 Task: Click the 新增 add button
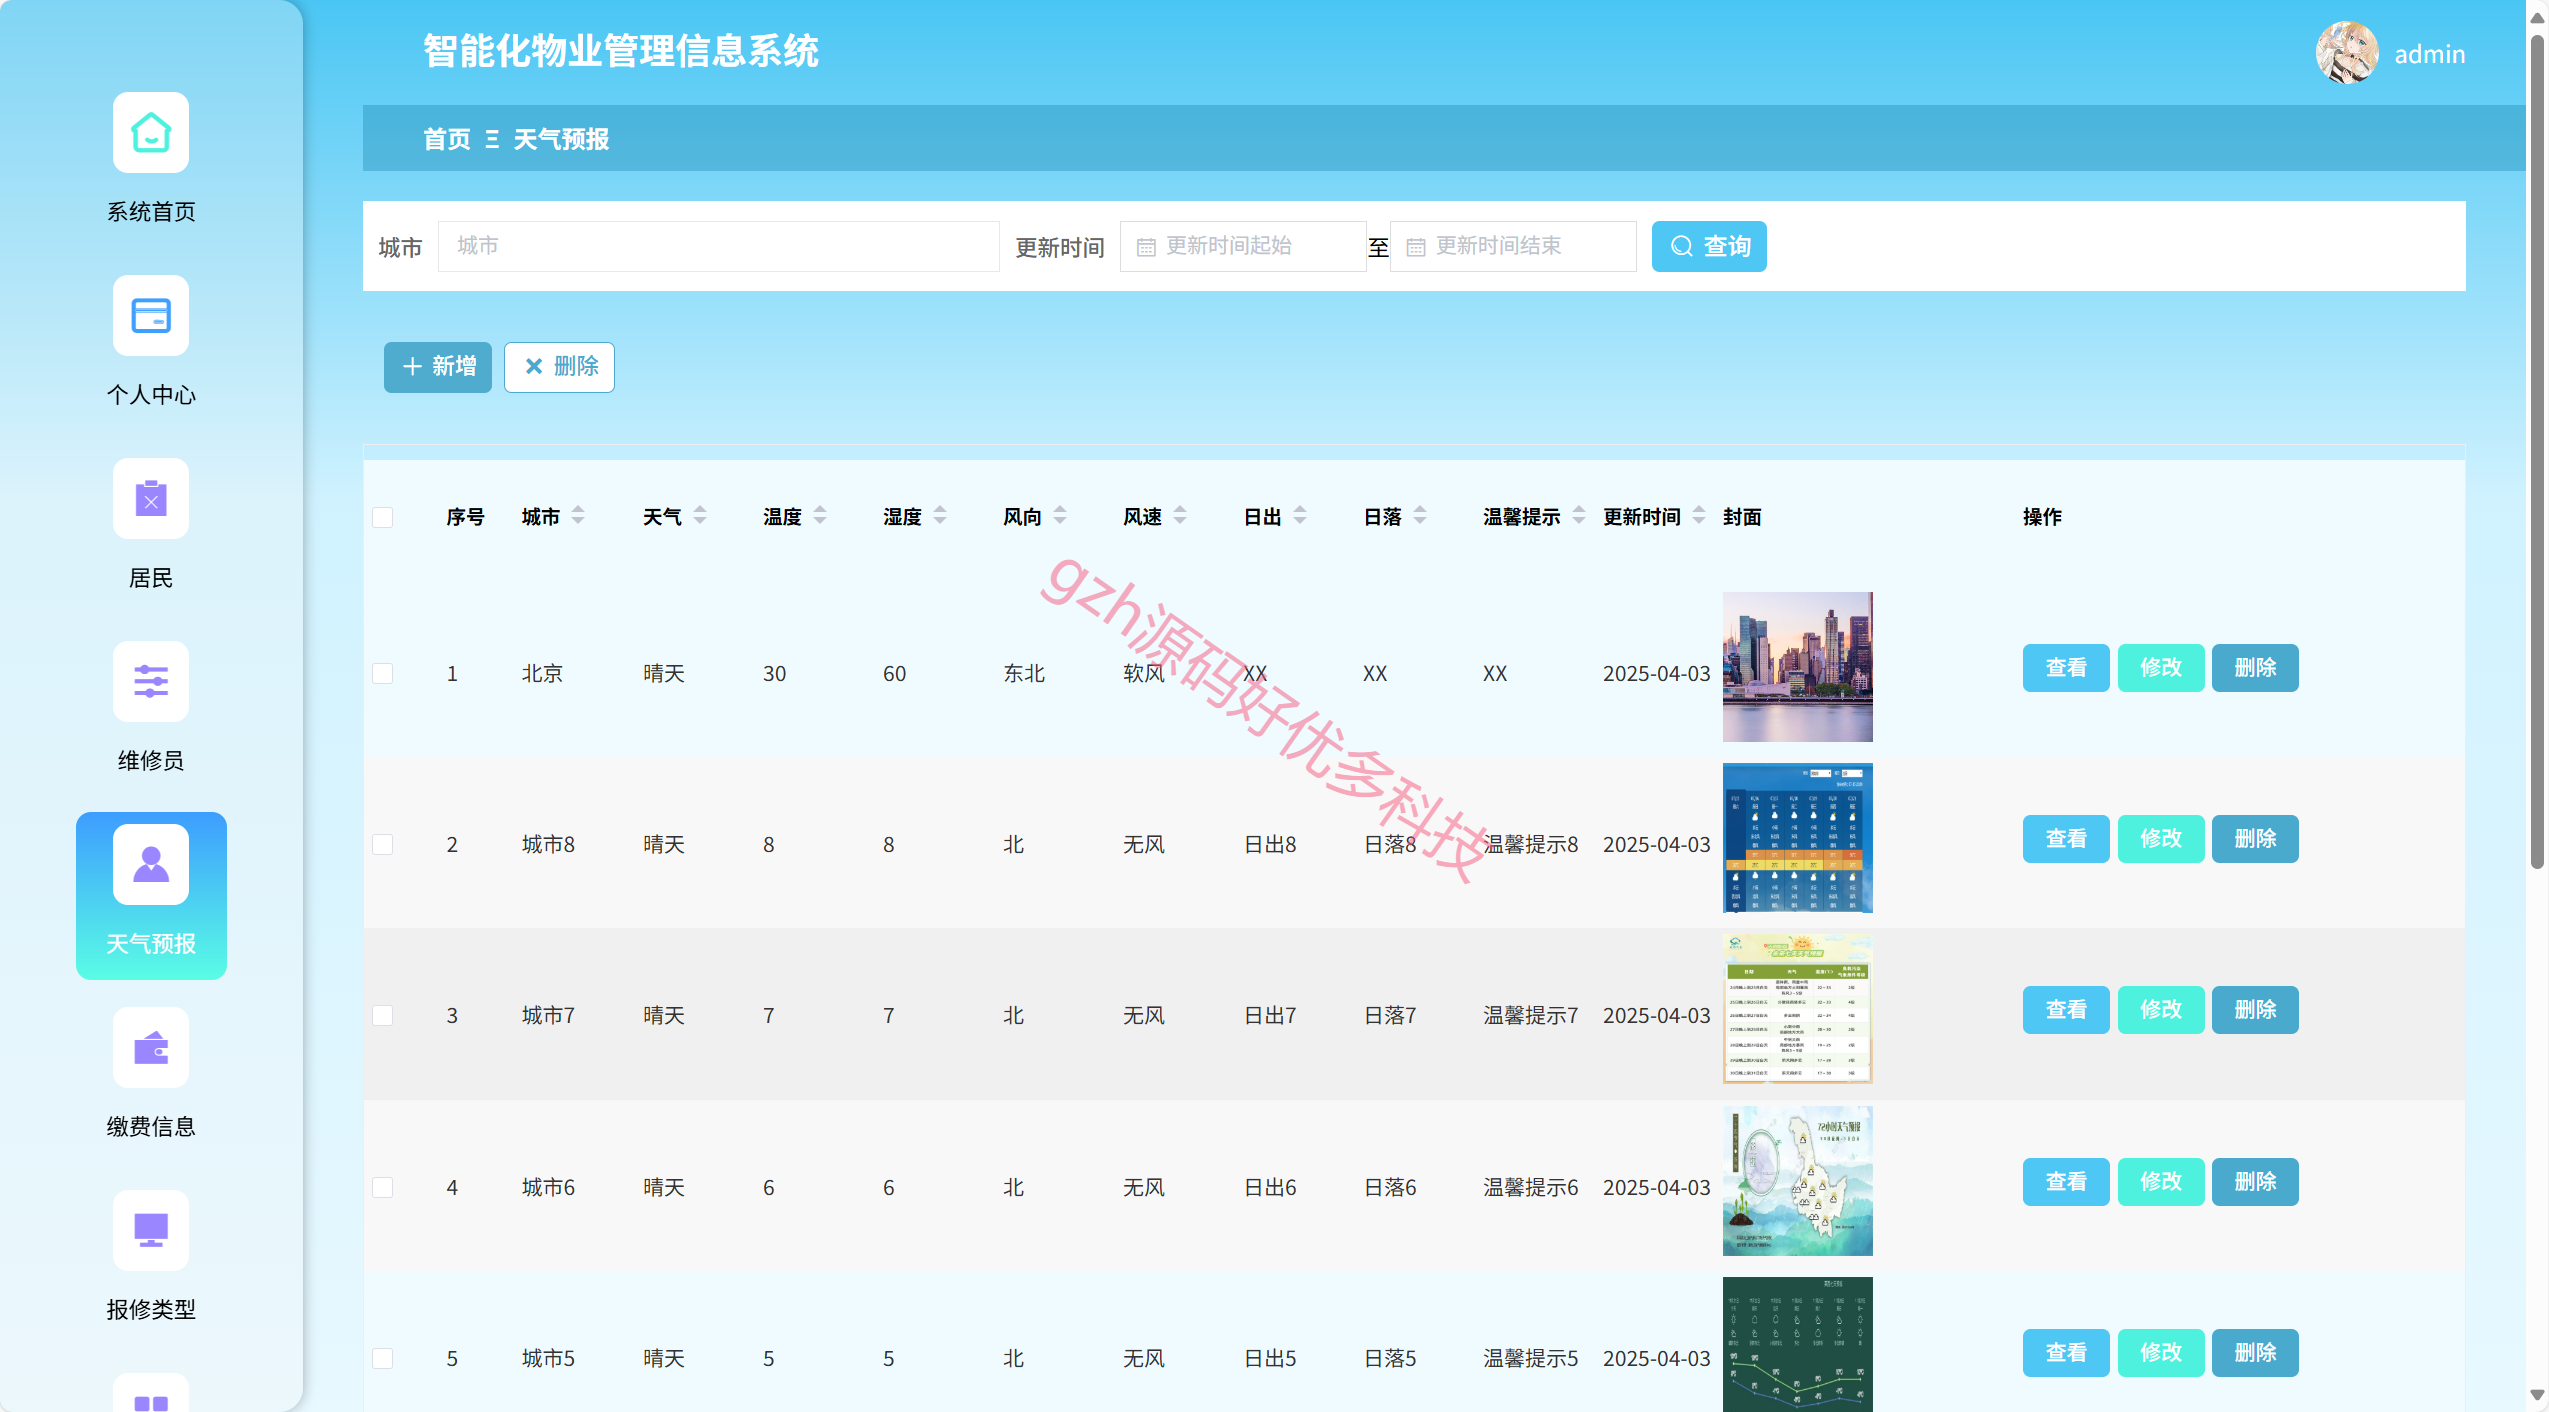pyautogui.click(x=438, y=367)
